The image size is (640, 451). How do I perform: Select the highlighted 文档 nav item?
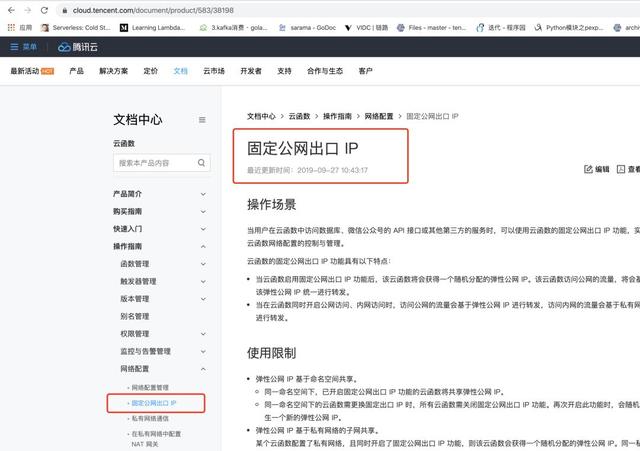click(x=180, y=71)
